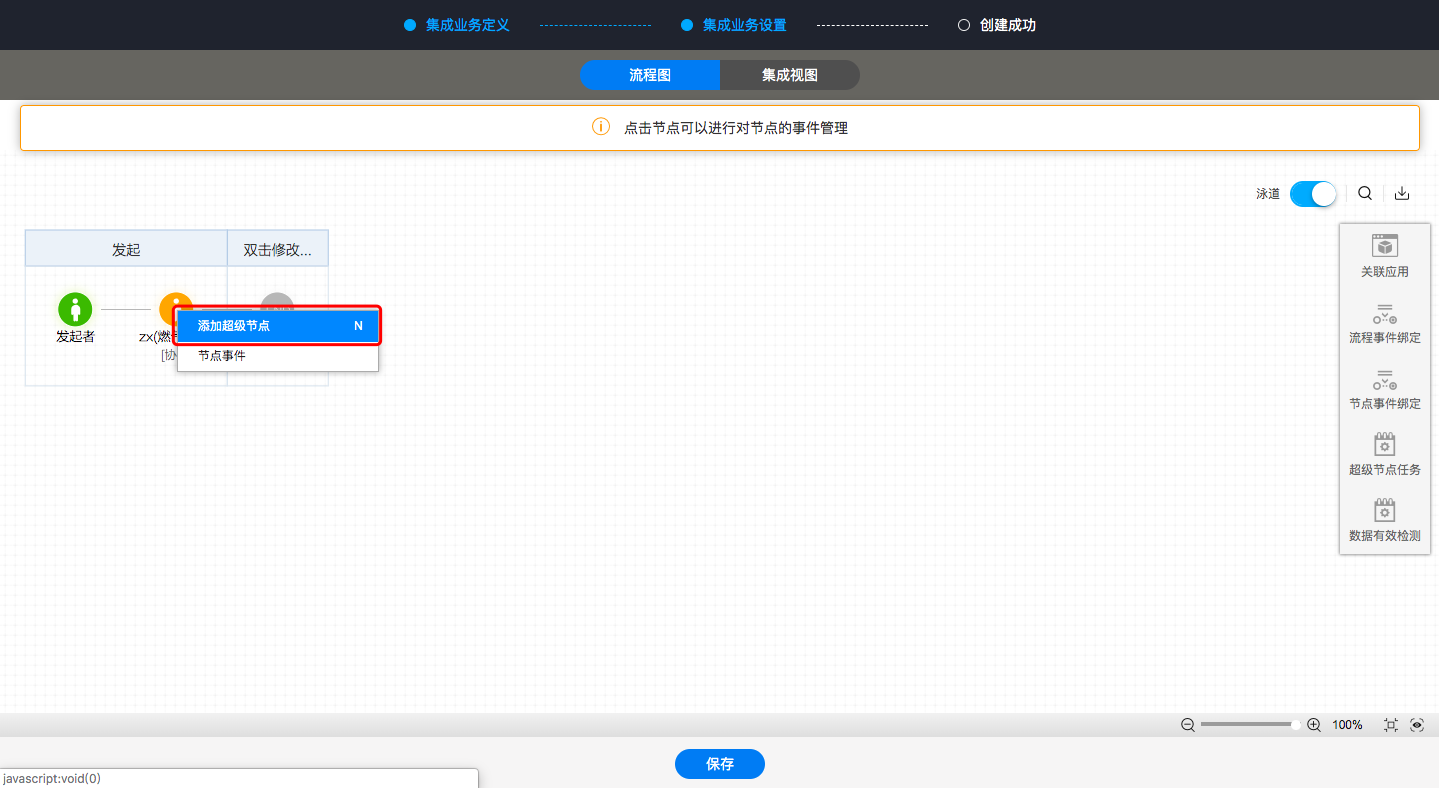Choose 添加超级节点 from the context menu
The height and width of the screenshot is (788, 1439).
(278, 326)
